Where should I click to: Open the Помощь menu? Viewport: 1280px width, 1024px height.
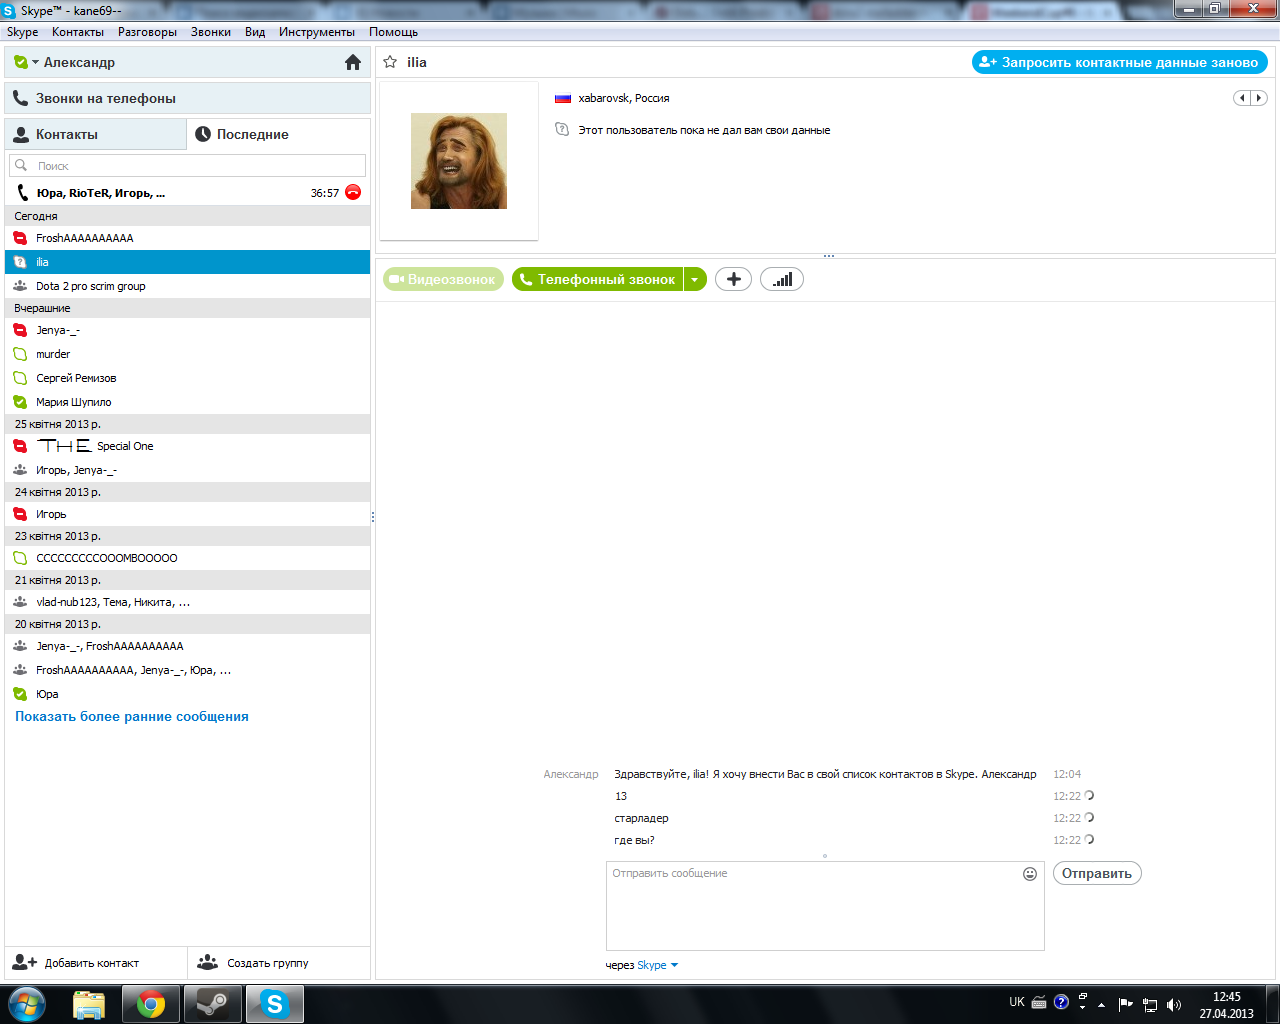click(x=393, y=32)
